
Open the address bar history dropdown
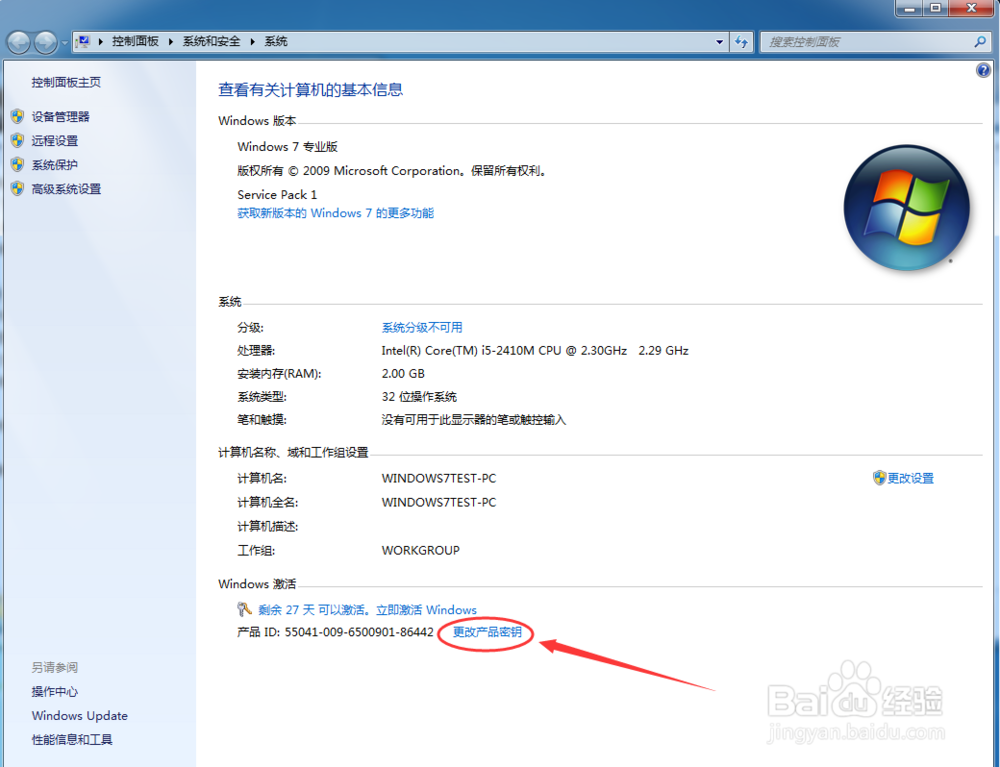pos(719,42)
